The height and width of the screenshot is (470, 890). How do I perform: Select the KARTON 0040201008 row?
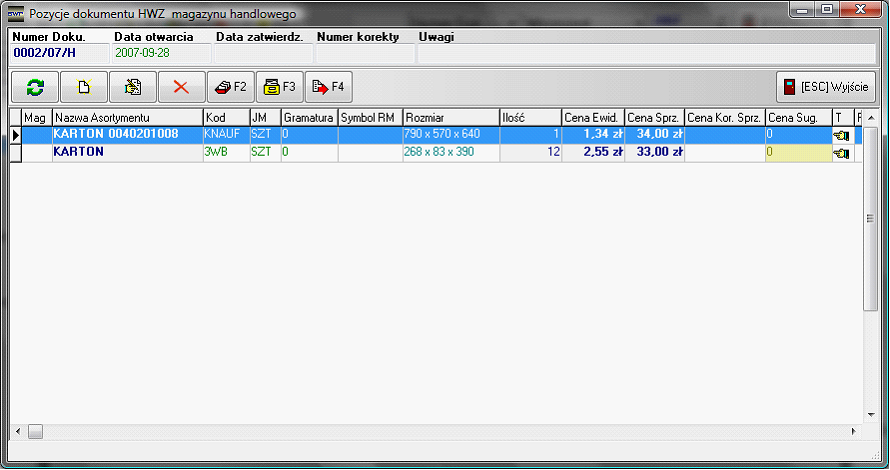tap(126, 134)
